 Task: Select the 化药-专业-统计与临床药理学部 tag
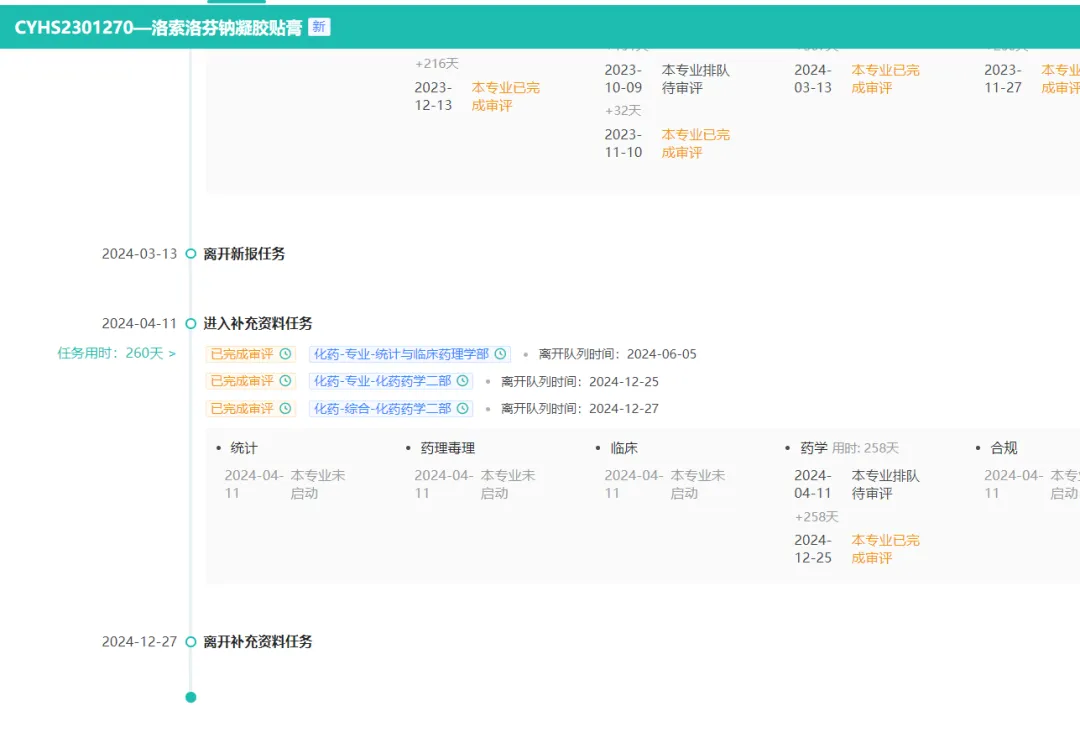pyautogui.click(x=401, y=354)
